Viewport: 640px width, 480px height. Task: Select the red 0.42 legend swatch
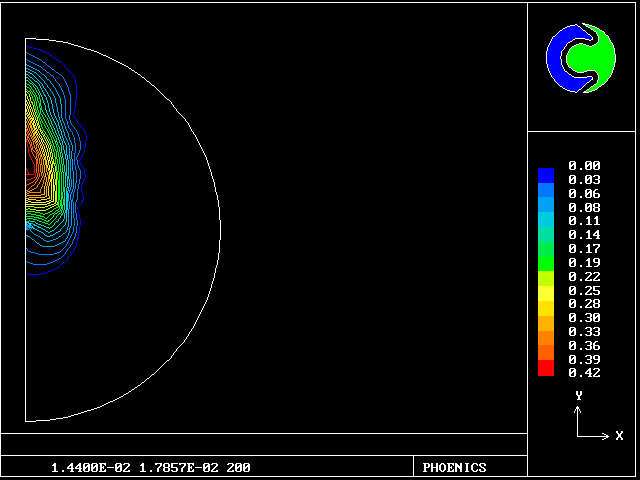click(545, 369)
